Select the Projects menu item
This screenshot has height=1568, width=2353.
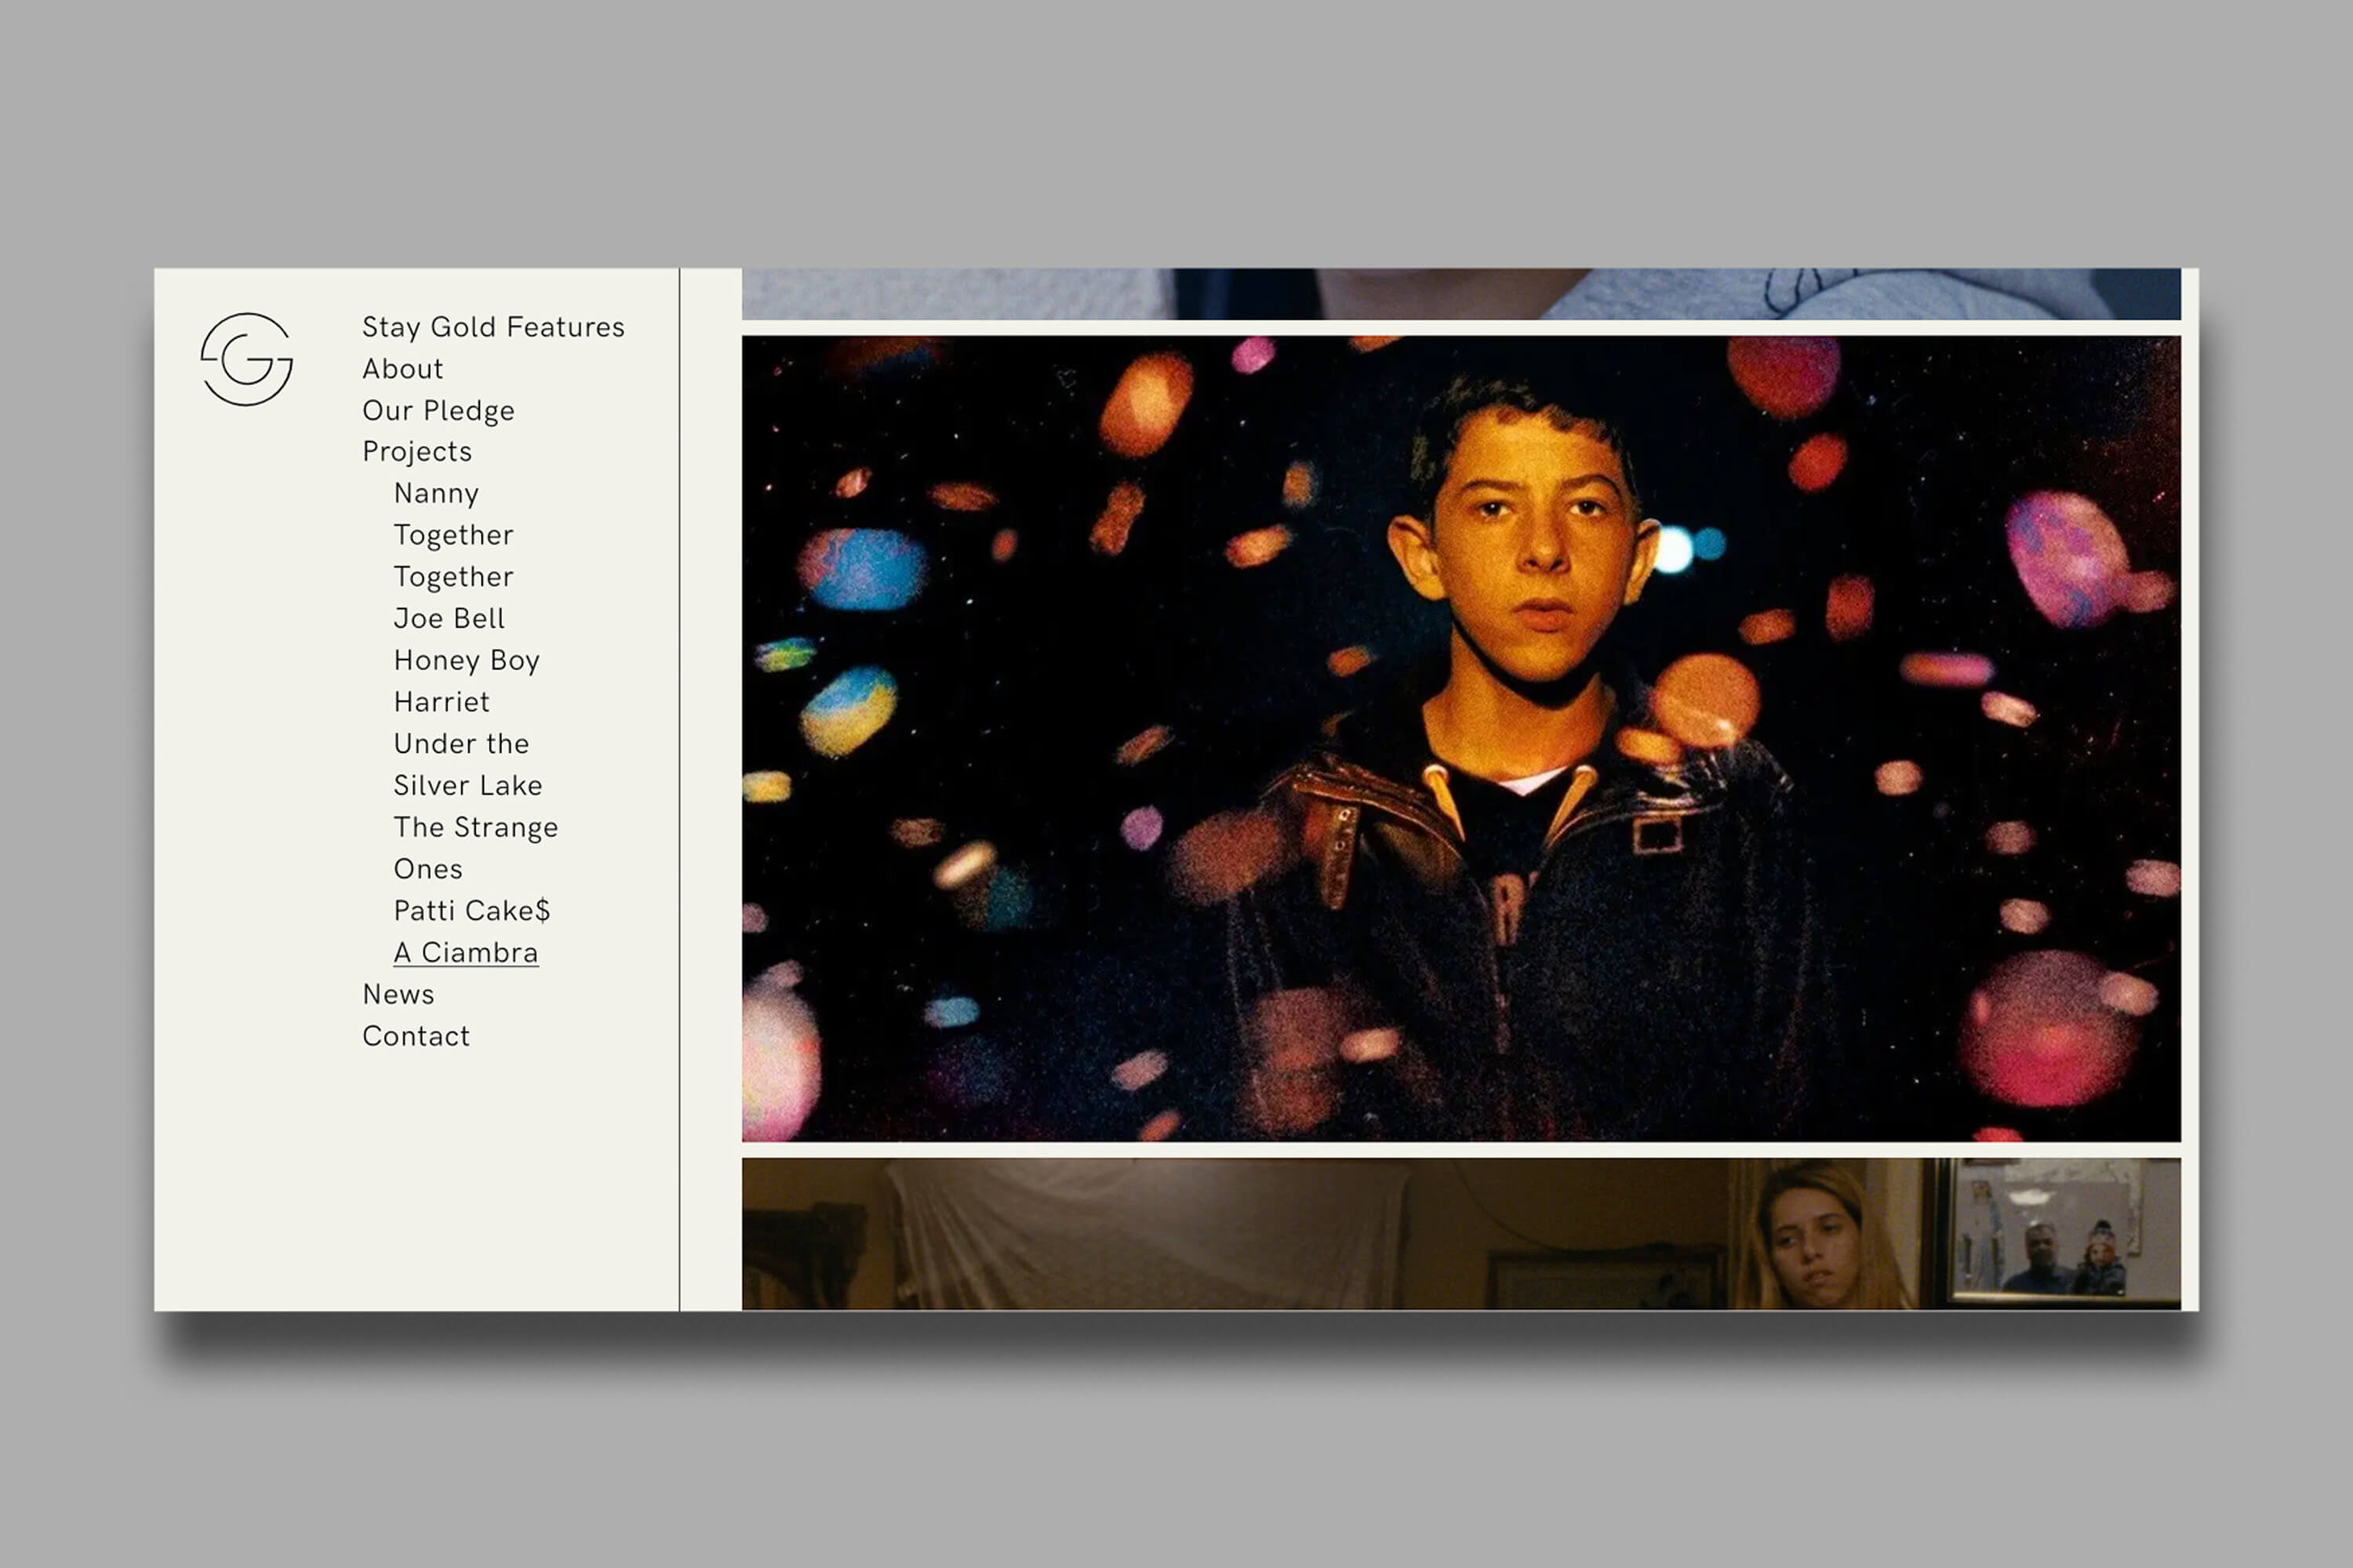[x=417, y=452]
